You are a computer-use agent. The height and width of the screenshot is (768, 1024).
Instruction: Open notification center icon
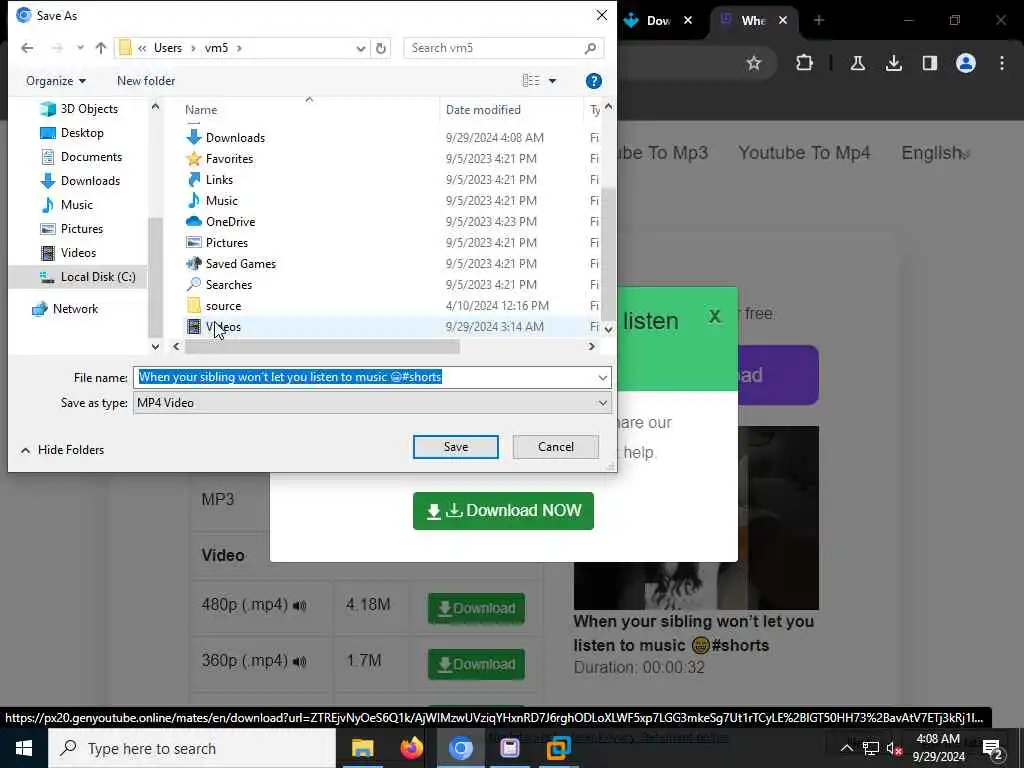[992, 749]
